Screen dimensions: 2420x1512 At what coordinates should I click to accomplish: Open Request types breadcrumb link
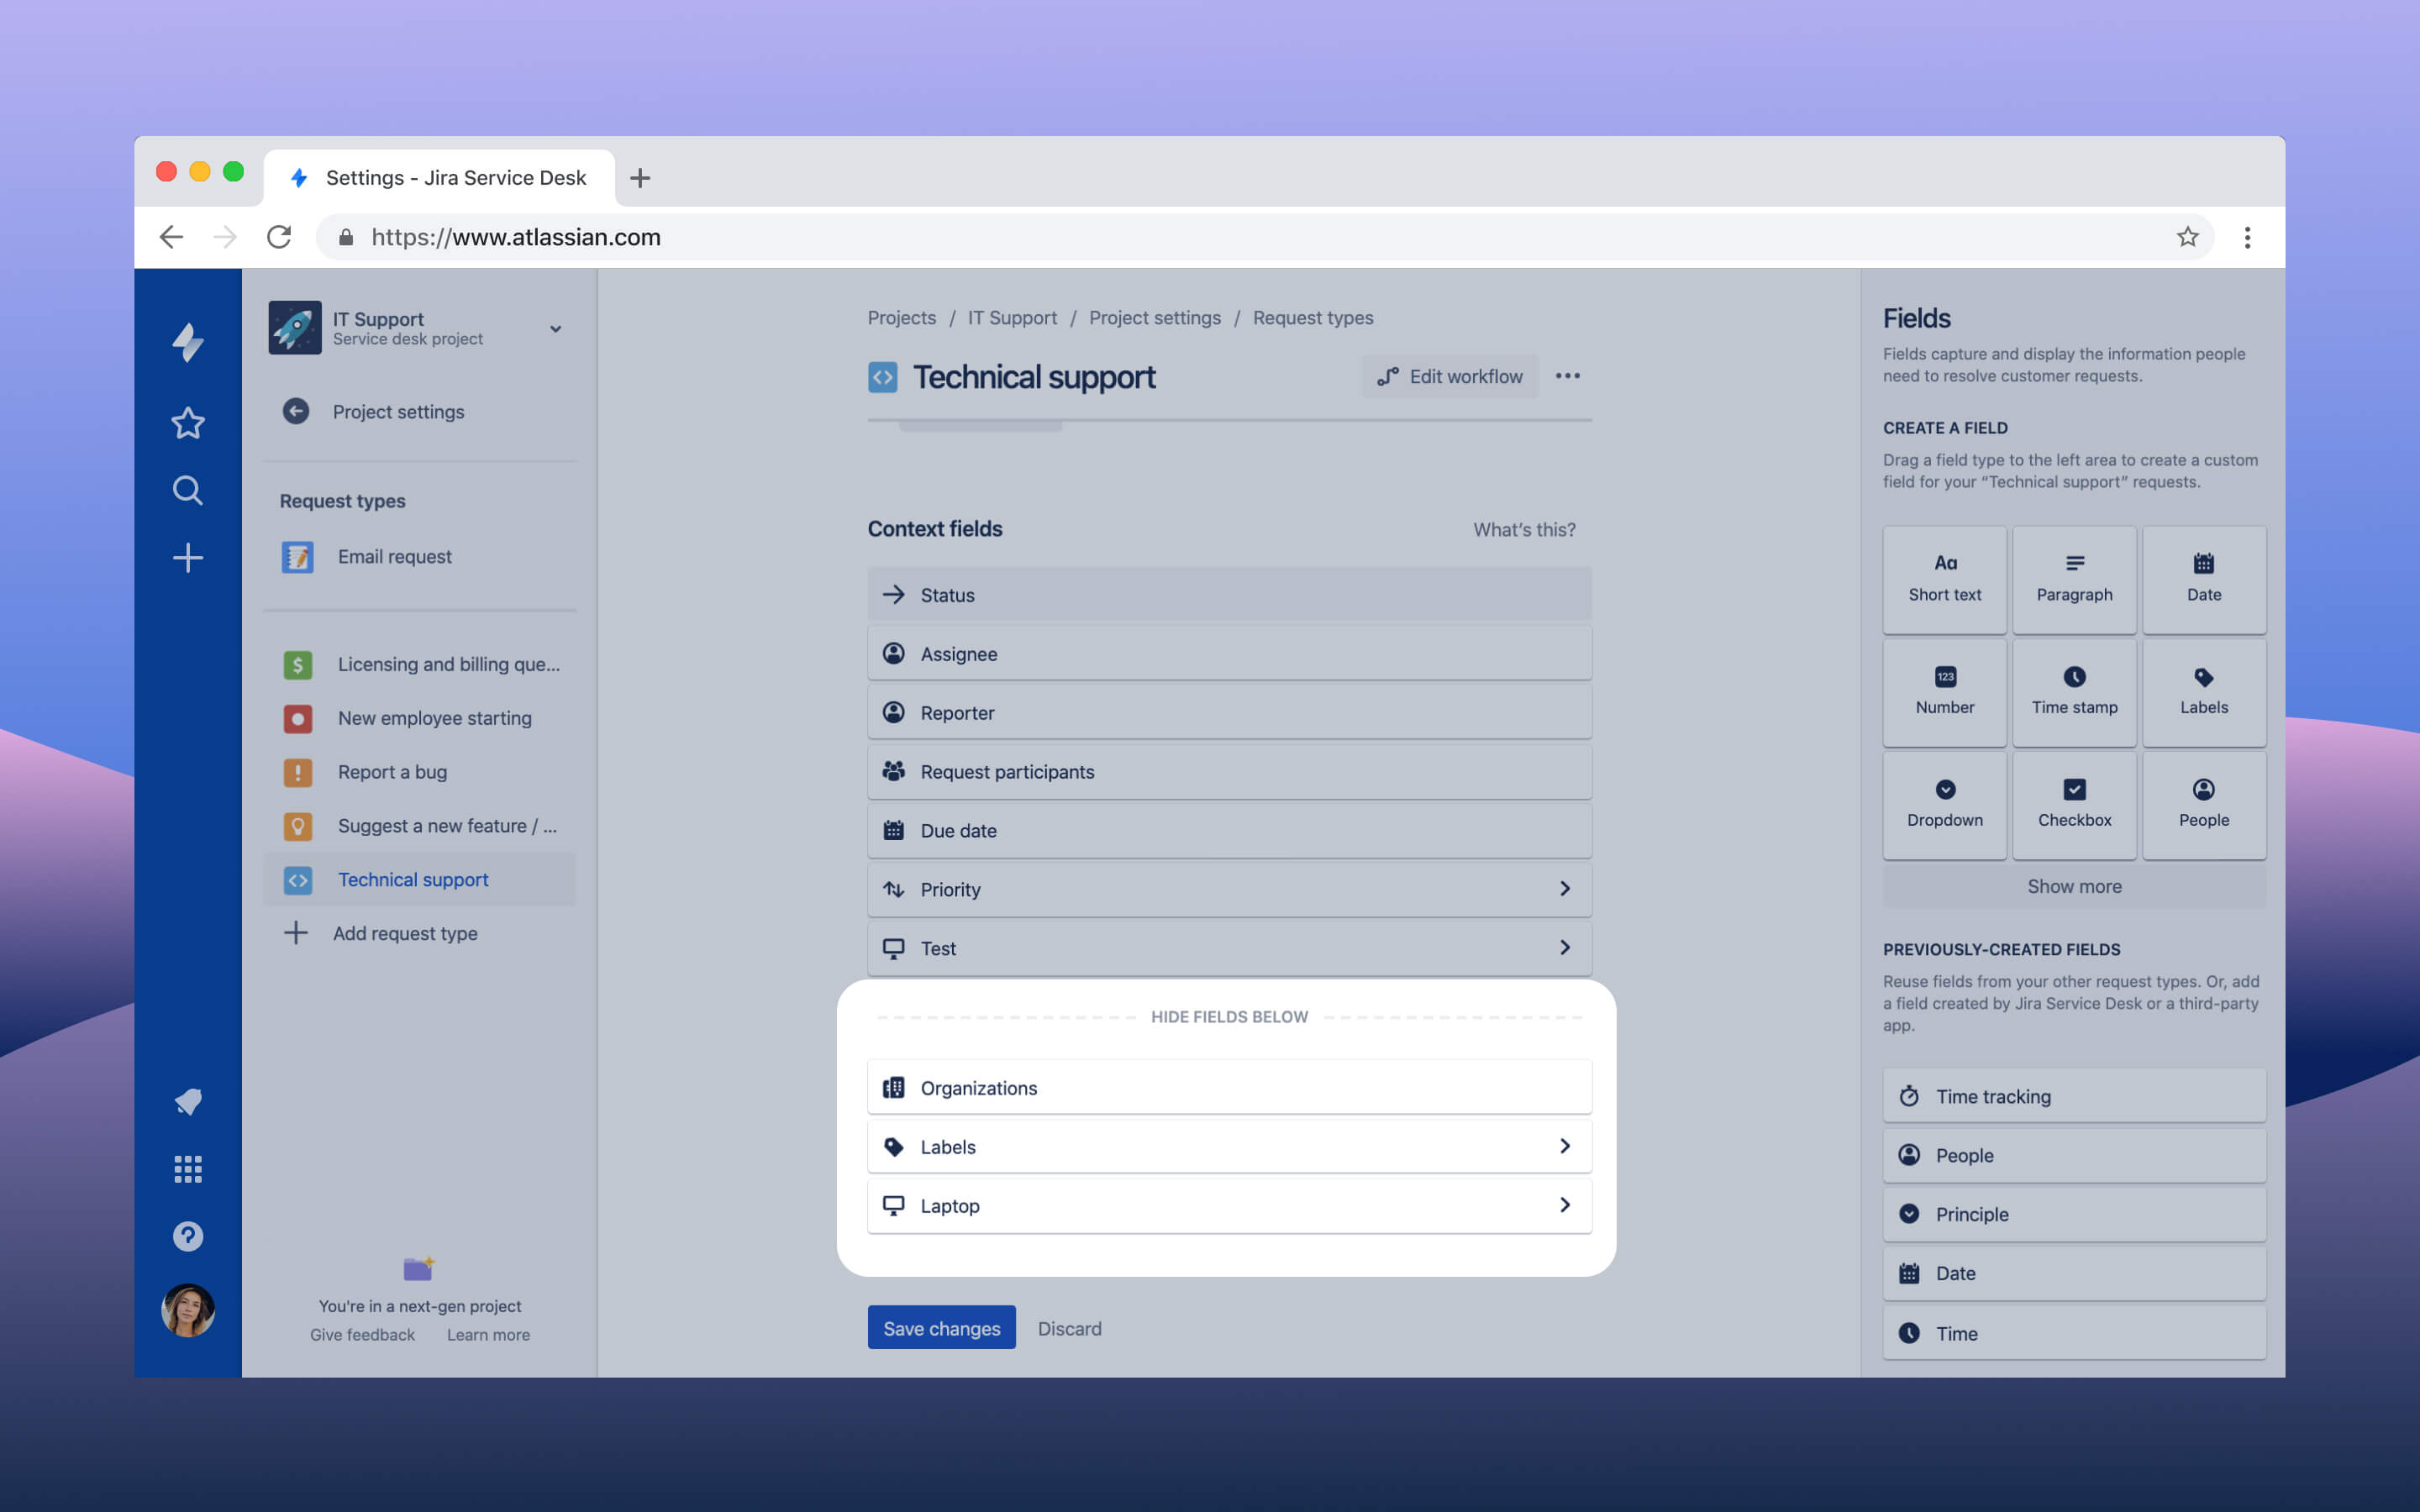[1313, 318]
